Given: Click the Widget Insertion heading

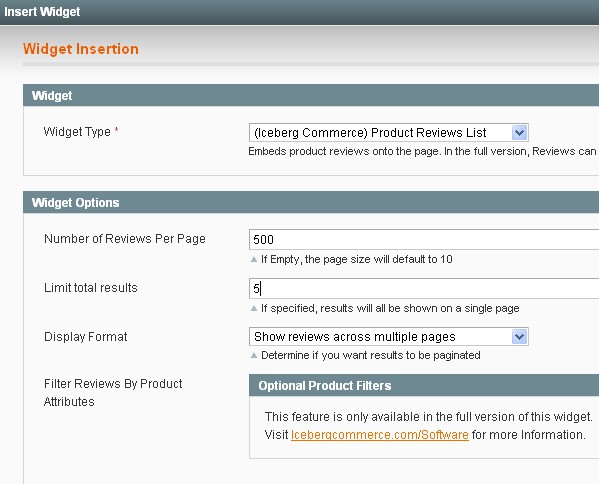Looking at the screenshot, I should click(x=81, y=49).
